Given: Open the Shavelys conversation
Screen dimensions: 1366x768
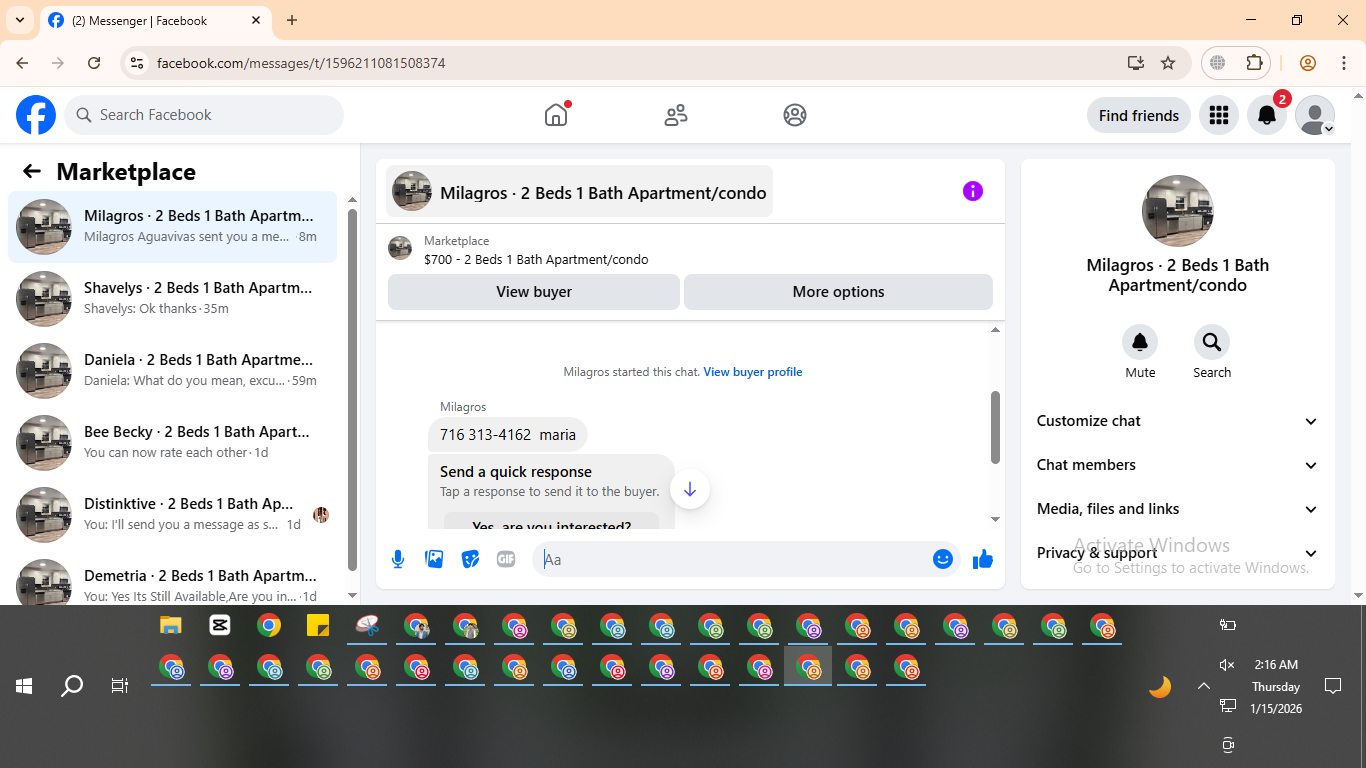Looking at the screenshot, I should coord(173,299).
